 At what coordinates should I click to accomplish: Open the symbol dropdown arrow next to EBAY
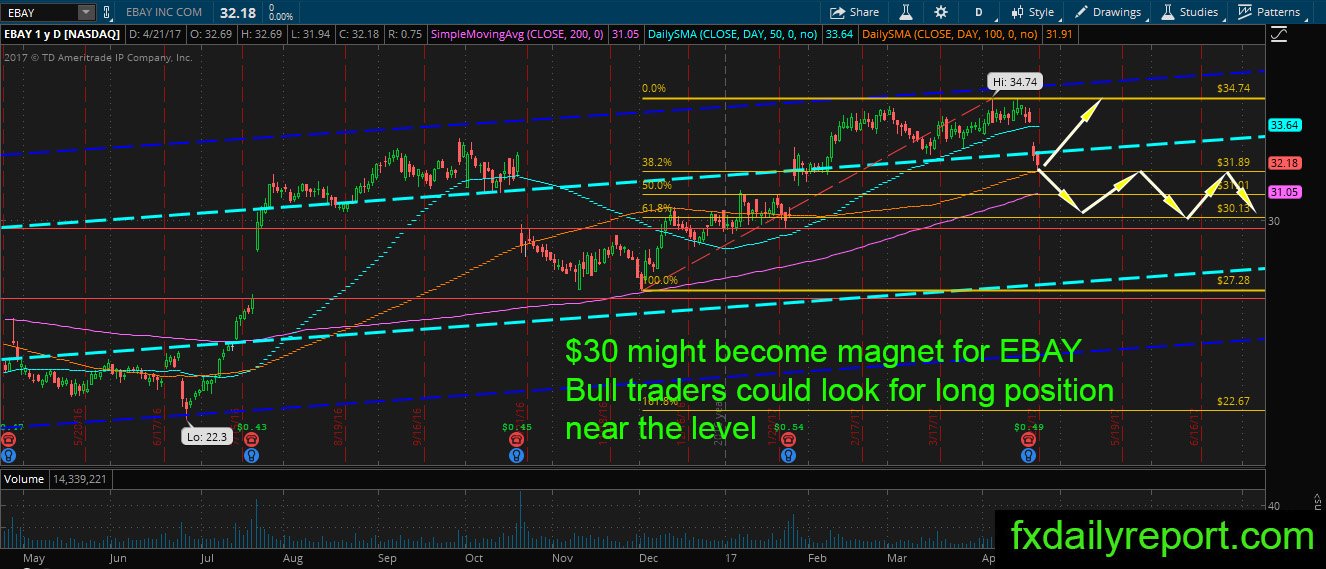click(x=84, y=12)
